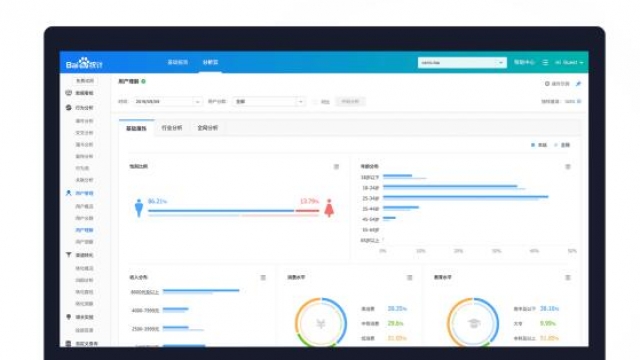Click the monitor icon in the sidebar
Screen dimensions: 640x360
[69, 93]
